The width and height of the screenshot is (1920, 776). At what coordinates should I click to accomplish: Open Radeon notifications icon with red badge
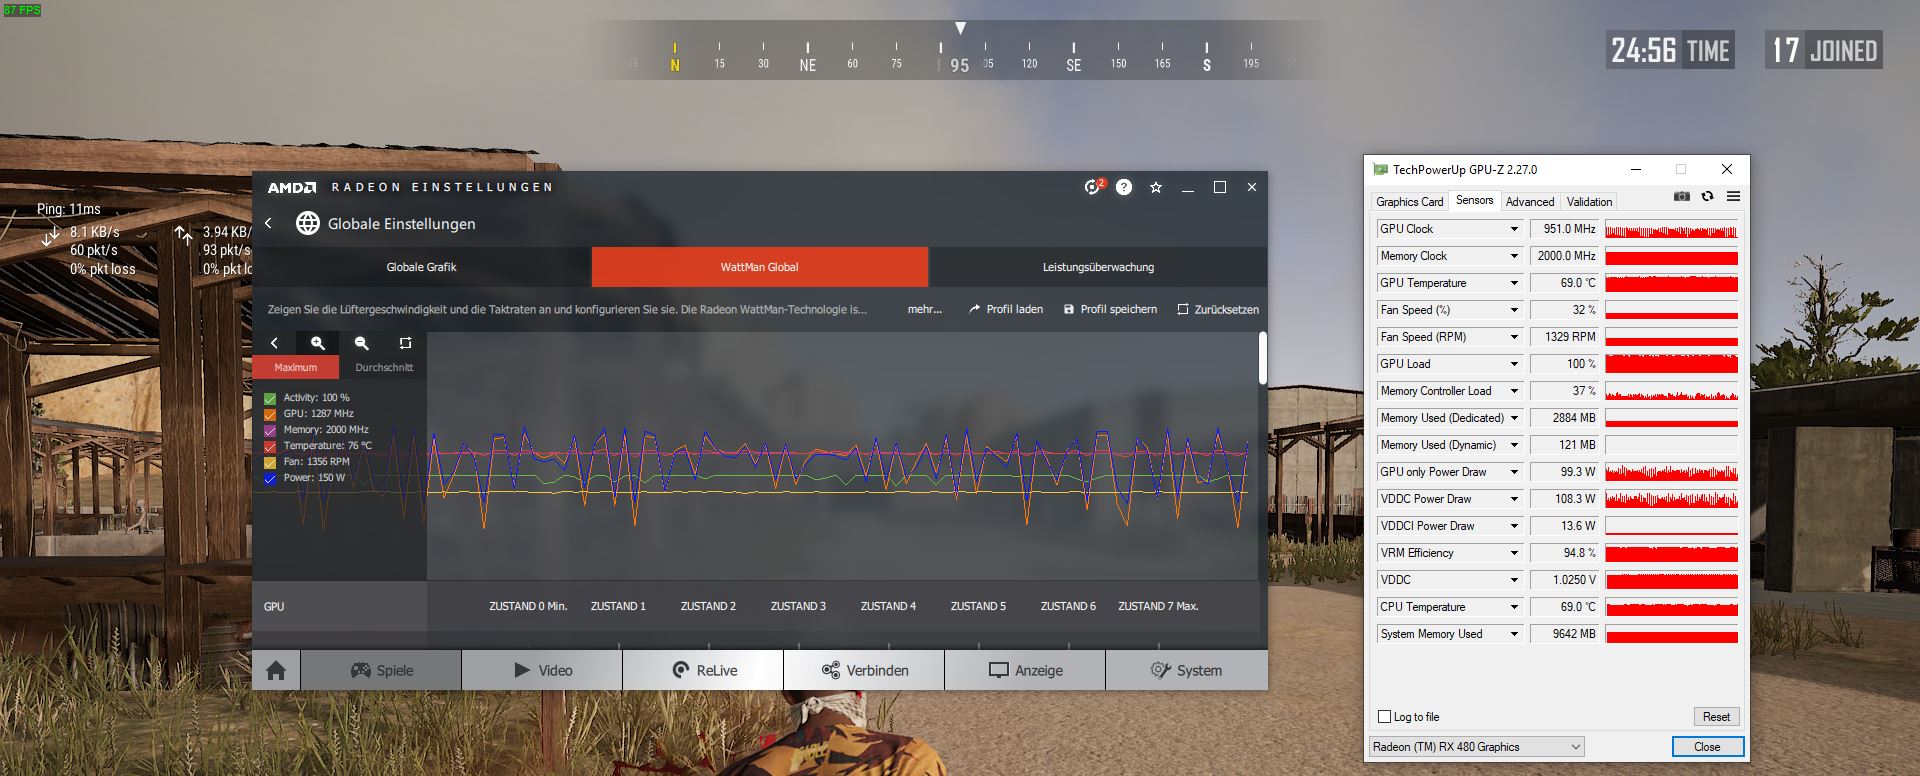pos(1093,187)
